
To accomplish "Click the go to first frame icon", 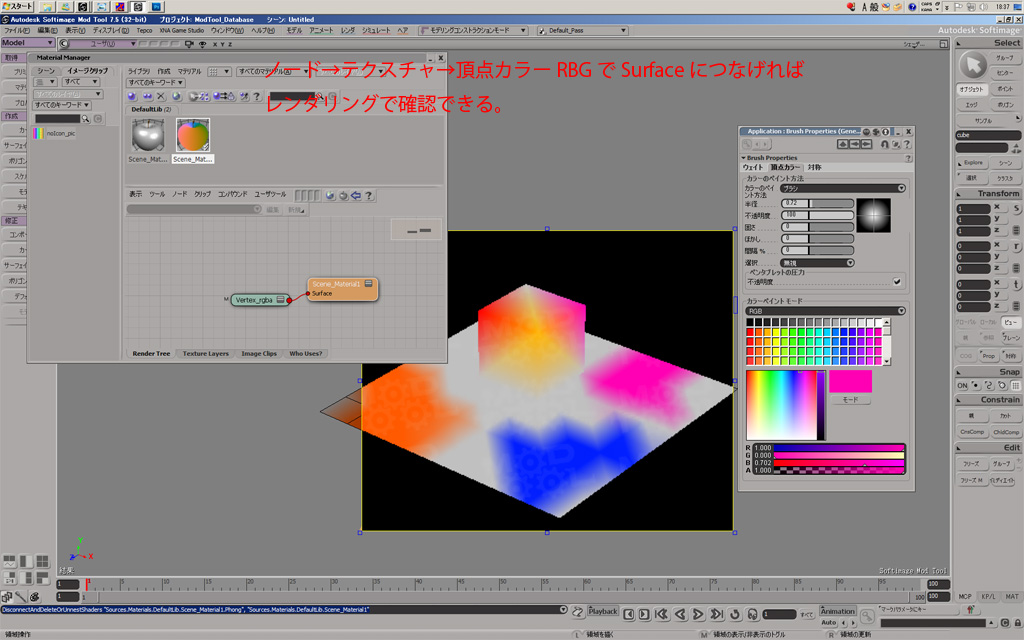I will coord(662,614).
